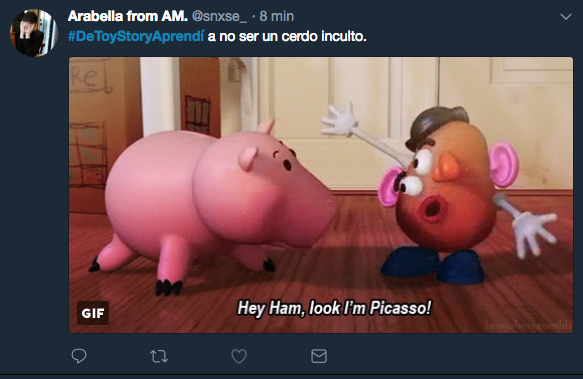Reply to the tweet via speech bubble icon
The height and width of the screenshot is (379, 583).
tap(79, 356)
